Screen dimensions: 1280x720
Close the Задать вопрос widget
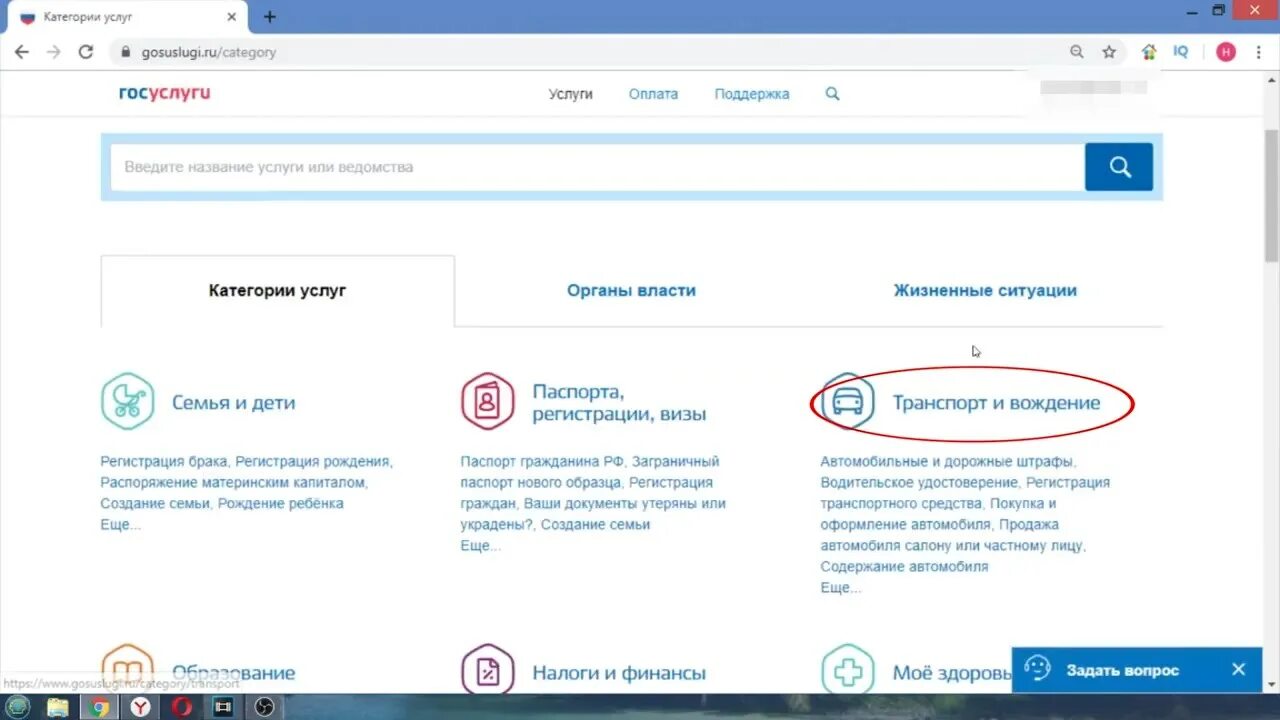(1238, 669)
